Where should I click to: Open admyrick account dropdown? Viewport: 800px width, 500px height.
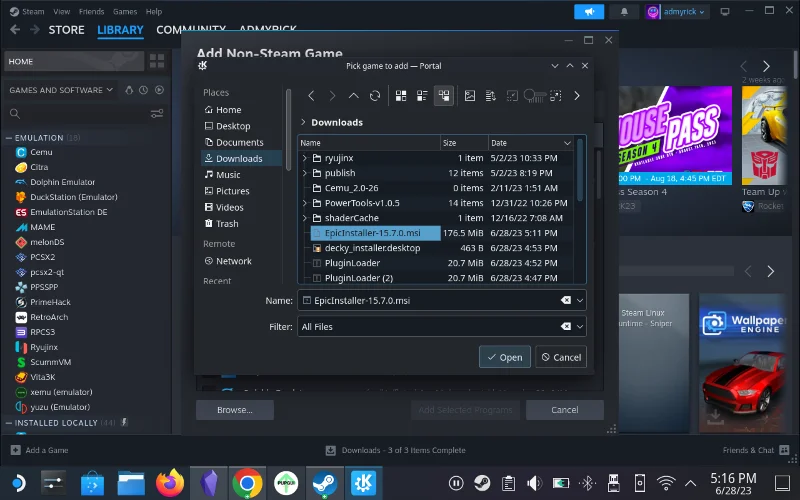tap(677, 11)
